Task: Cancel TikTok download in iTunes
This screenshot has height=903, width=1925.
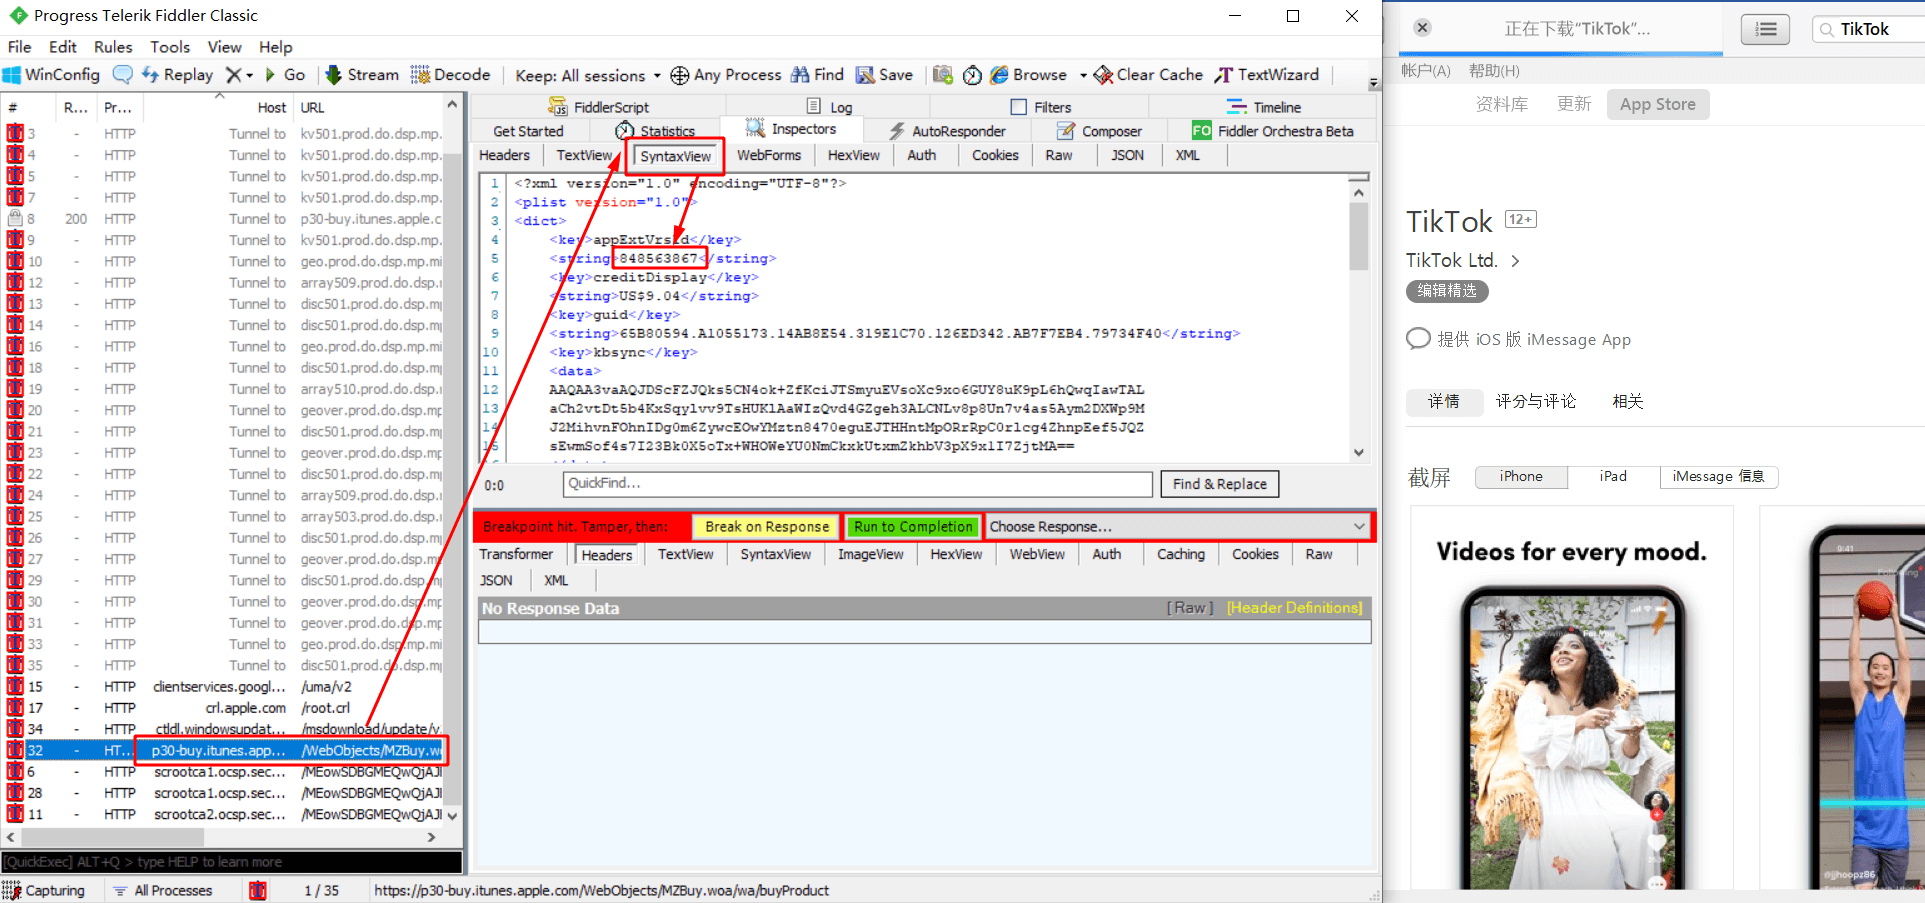Action: coord(1422,28)
